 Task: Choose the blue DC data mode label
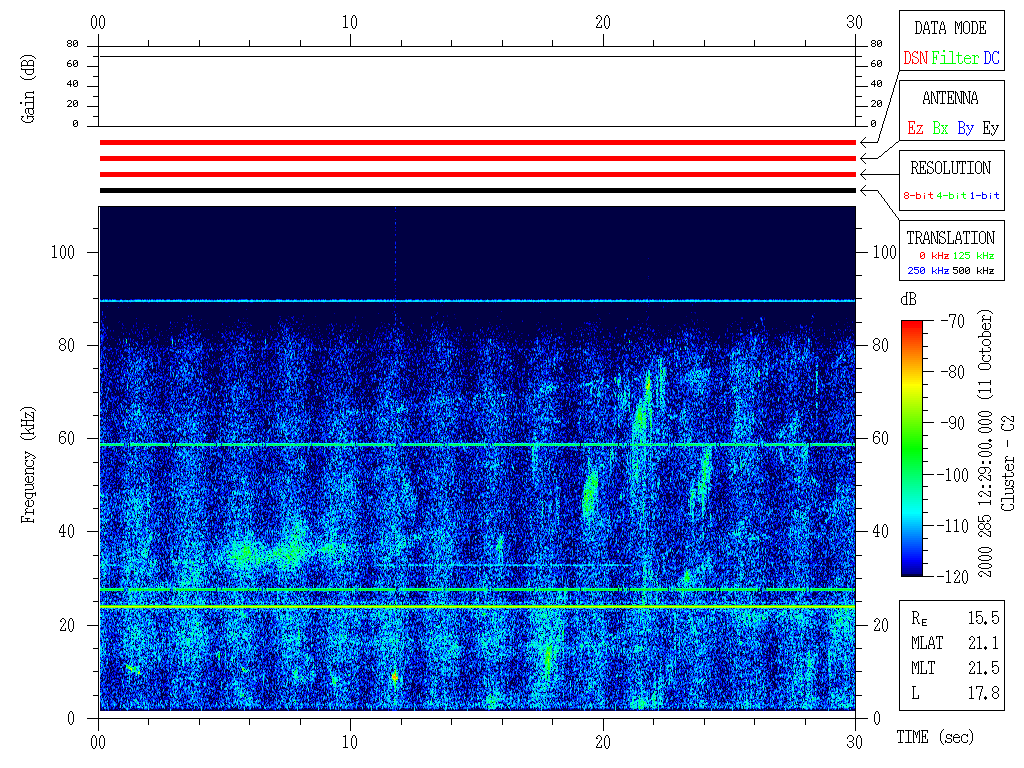click(991, 58)
